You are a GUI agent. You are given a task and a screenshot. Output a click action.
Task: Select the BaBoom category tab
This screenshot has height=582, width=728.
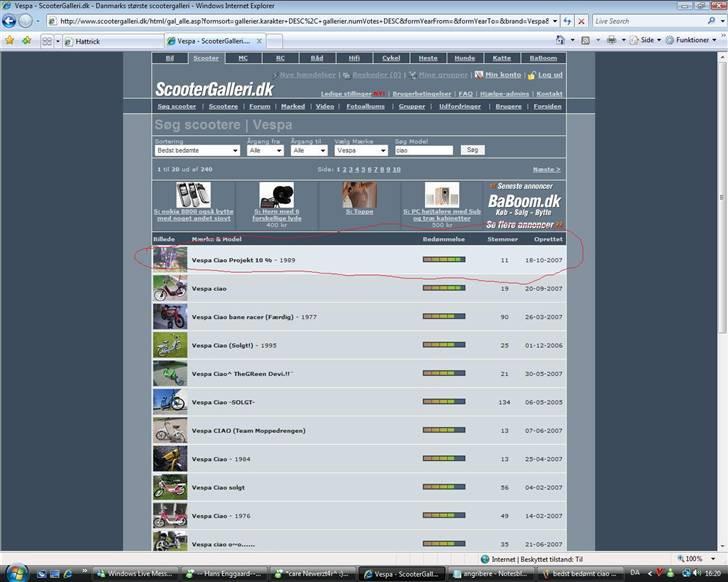click(543, 58)
